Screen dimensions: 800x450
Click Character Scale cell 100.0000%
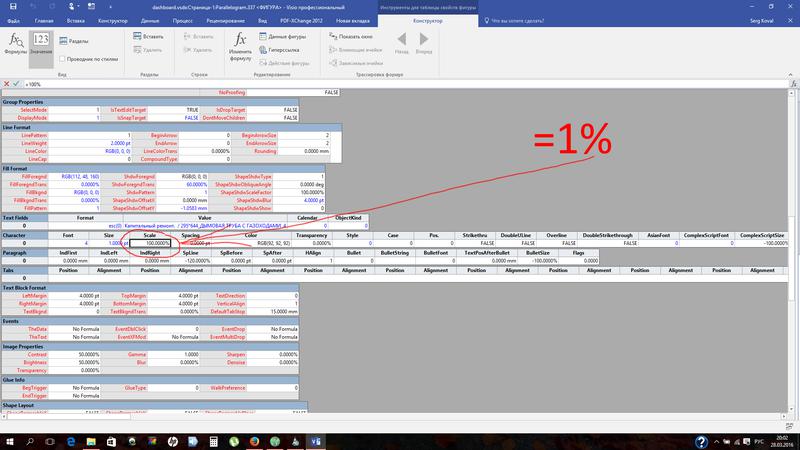150,243
